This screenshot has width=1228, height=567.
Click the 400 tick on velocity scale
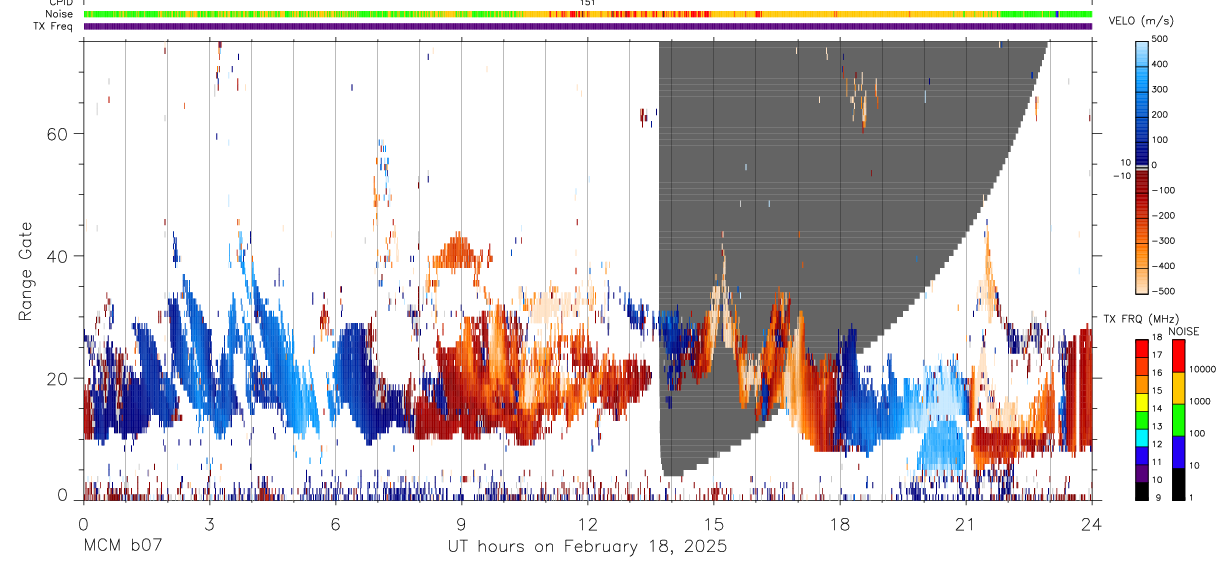pyautogui.click(x=1162, y=64)
